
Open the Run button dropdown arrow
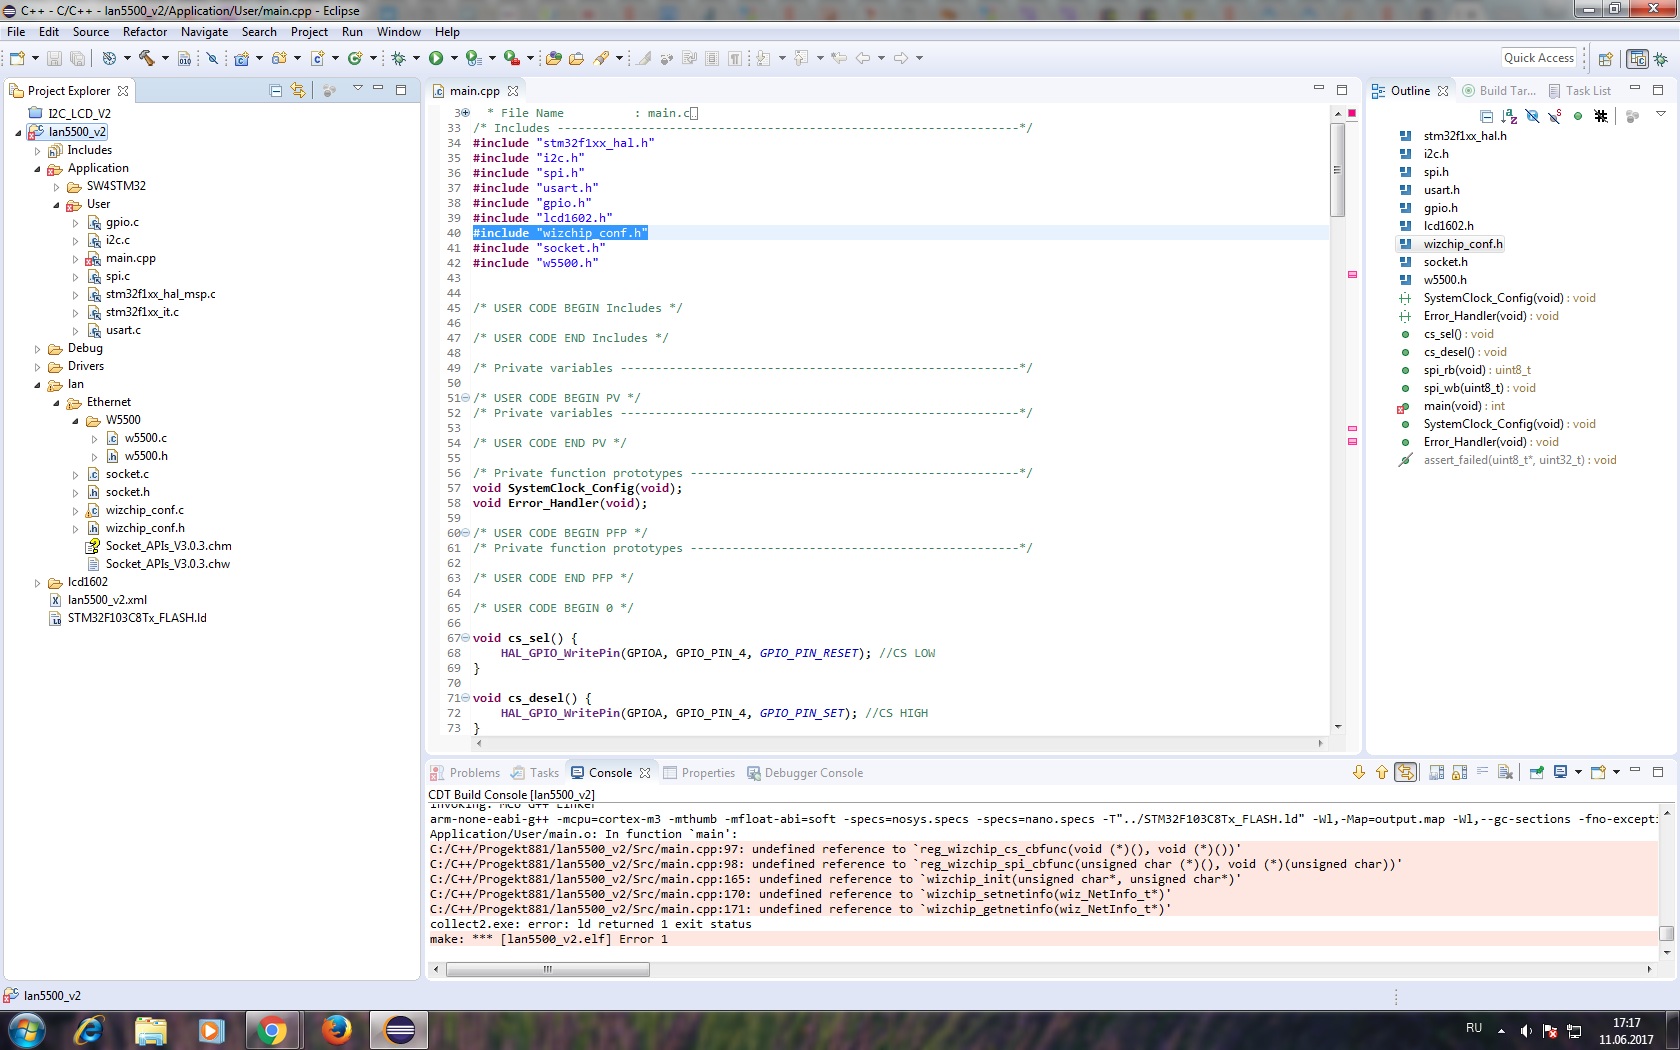pyautogui.click(x=454, y=58)
